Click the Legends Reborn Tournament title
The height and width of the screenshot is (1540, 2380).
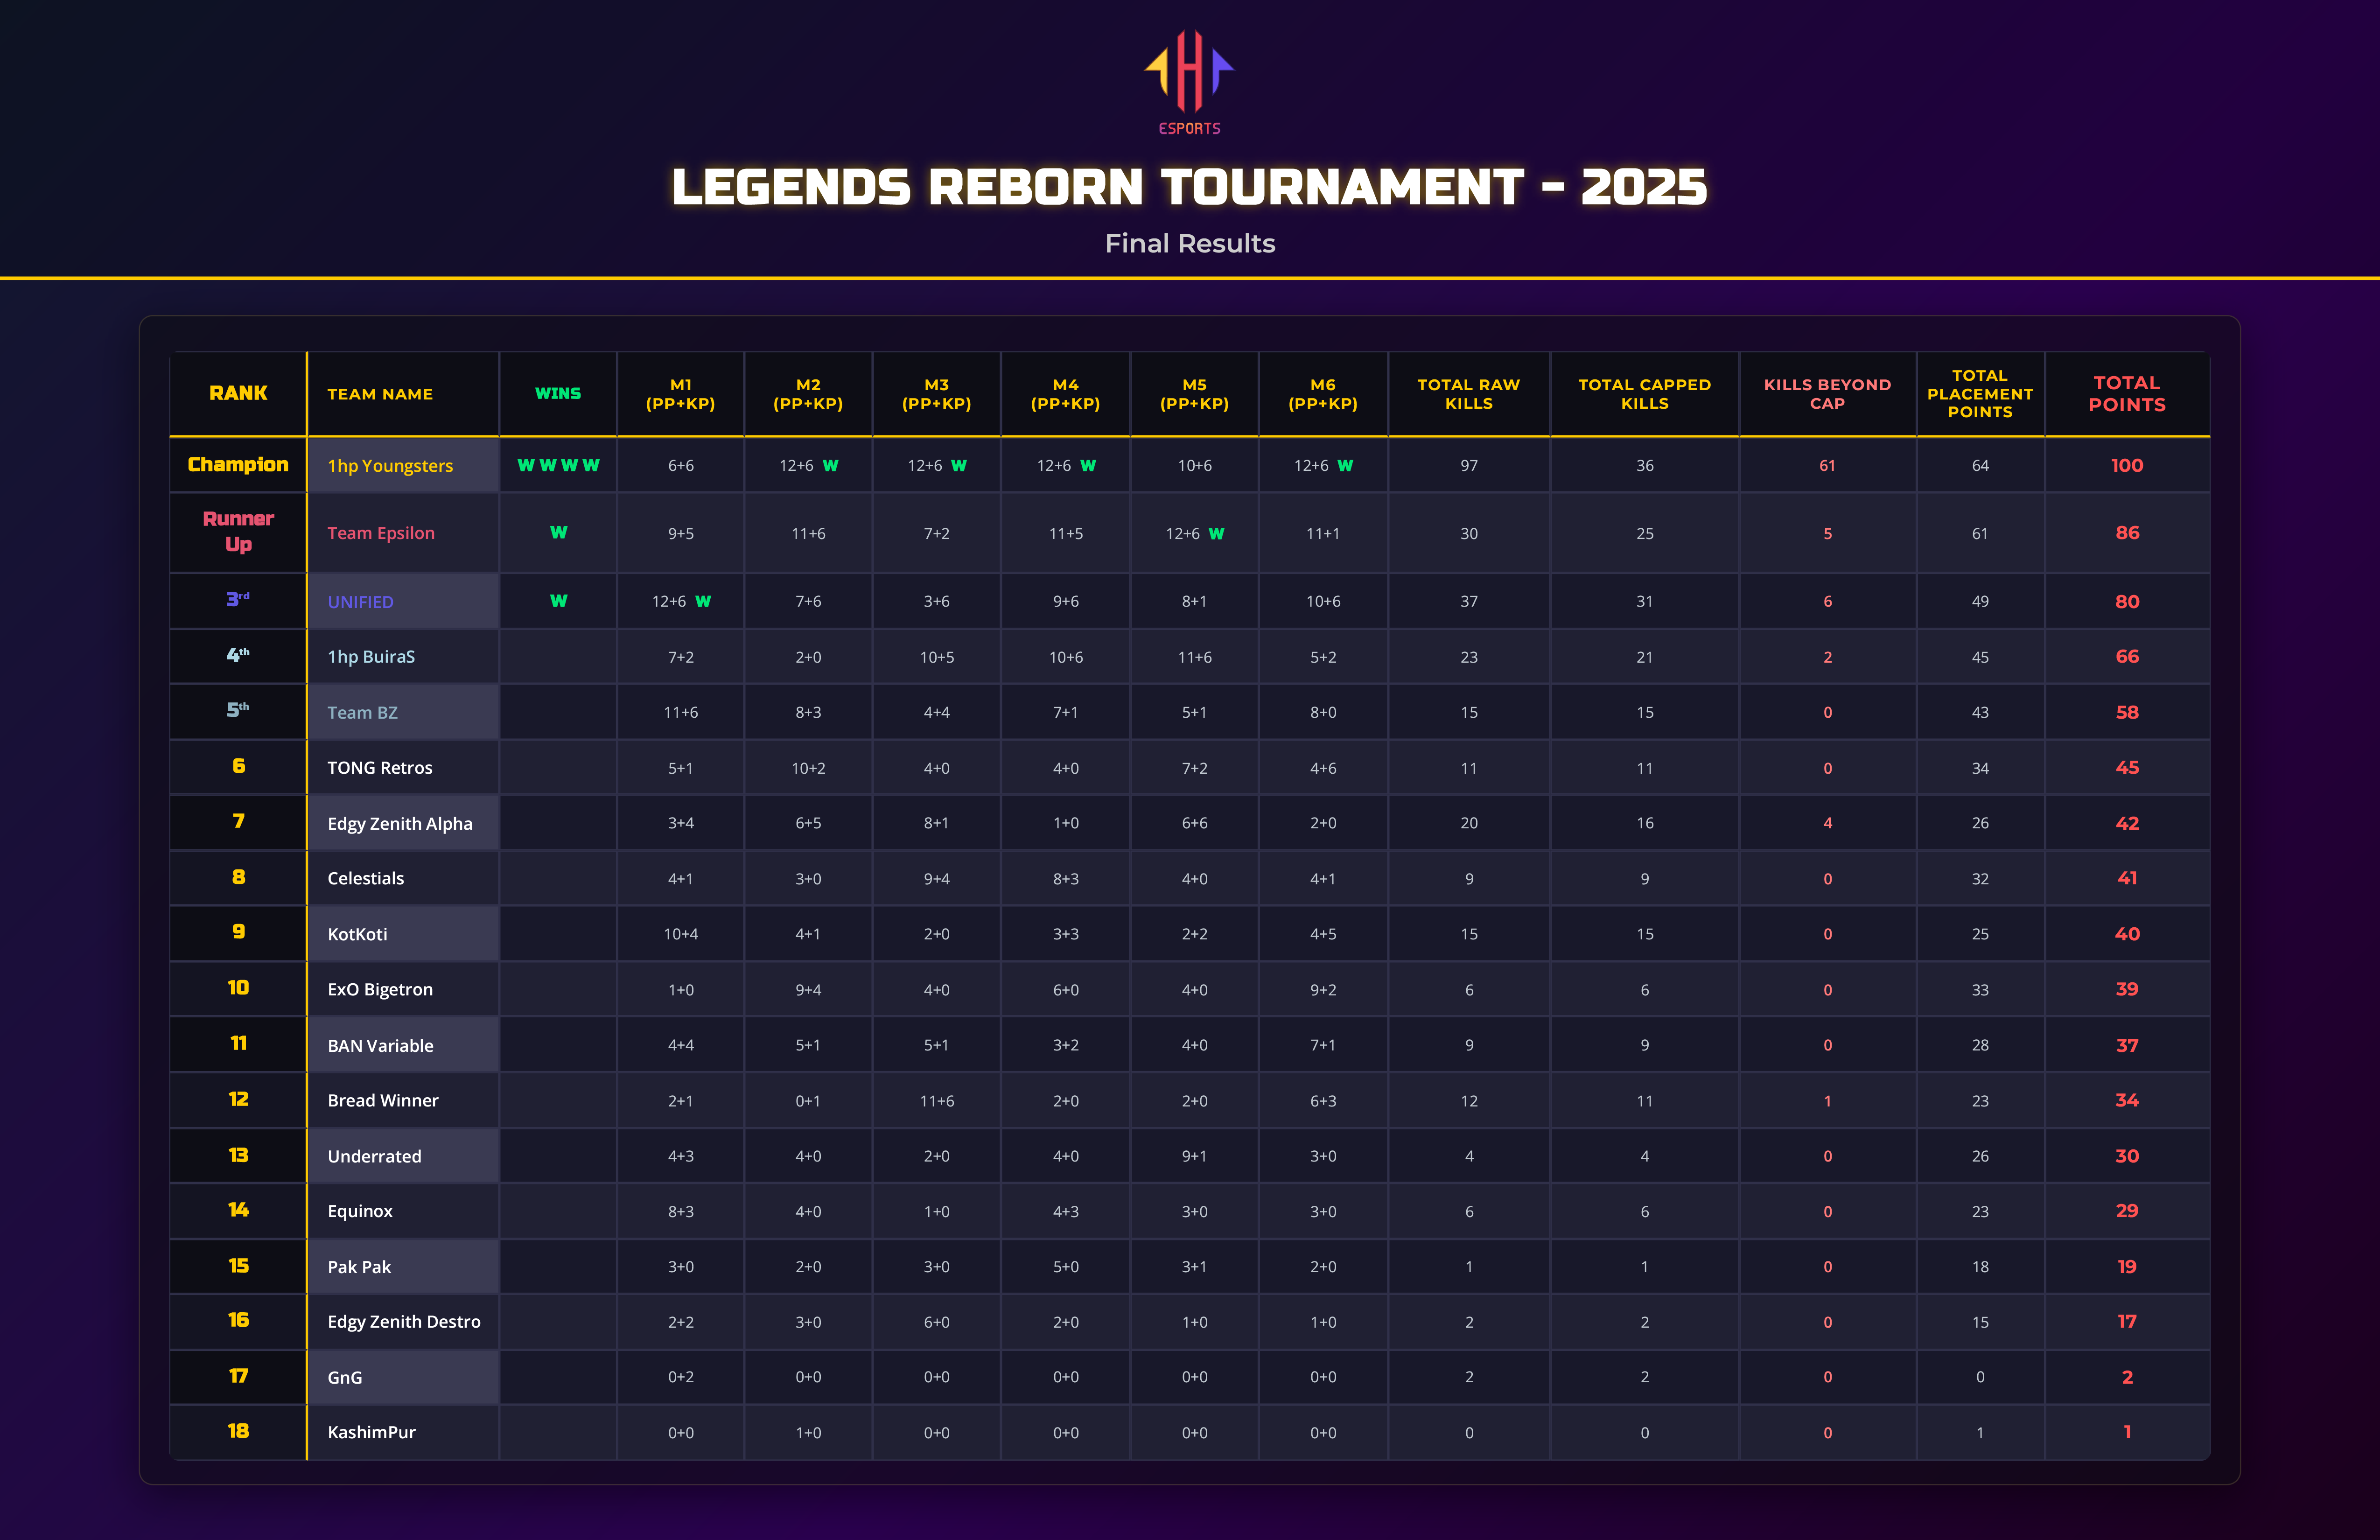pyautogui.click(x=1189, y=187)
